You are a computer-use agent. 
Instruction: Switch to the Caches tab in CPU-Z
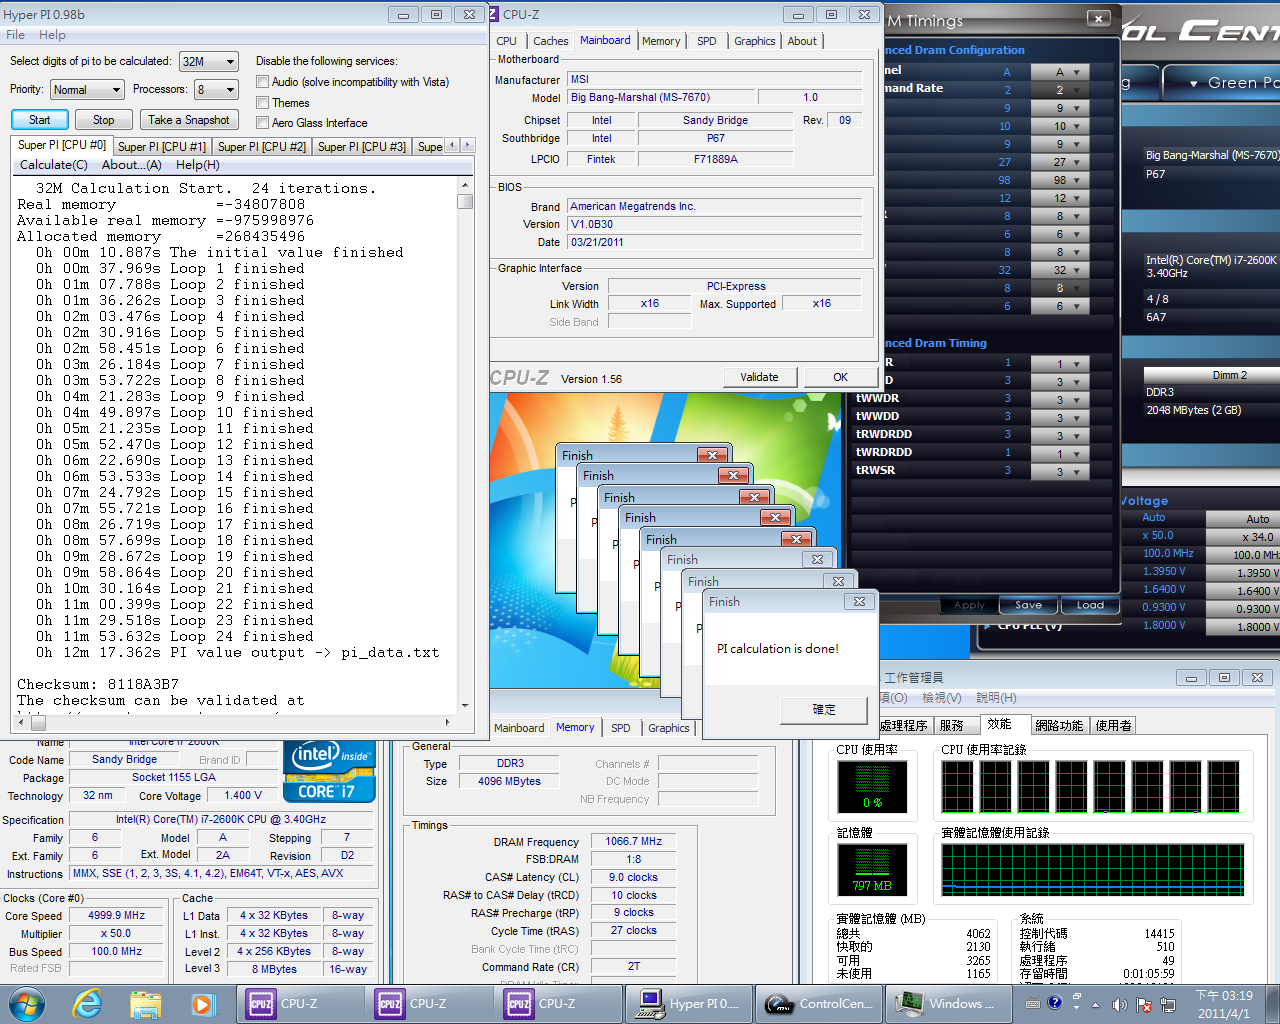[550, 41]
